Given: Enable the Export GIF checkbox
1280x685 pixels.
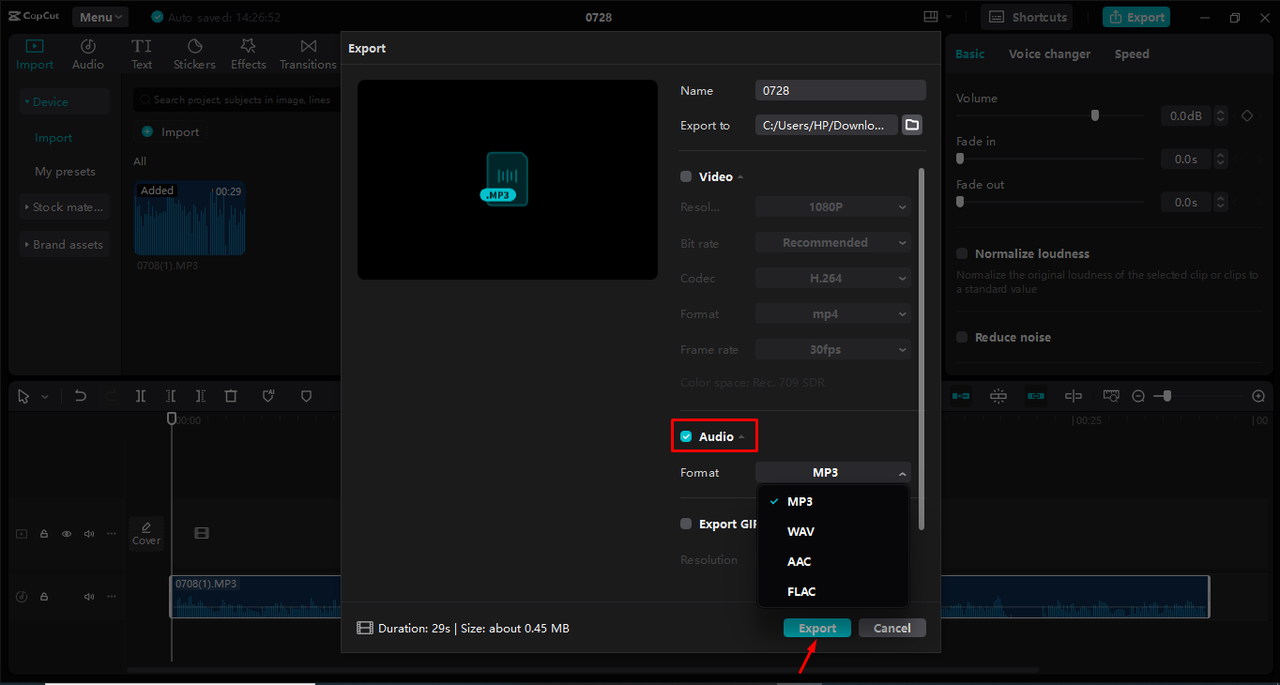Looking at the screenshot, I should 686,523.
